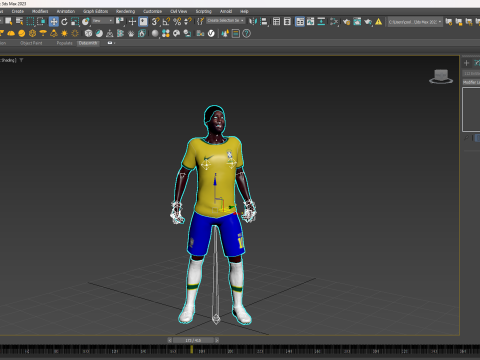Click the orange dome light icon
480x360 pixels.
click(x=11, y=33)
